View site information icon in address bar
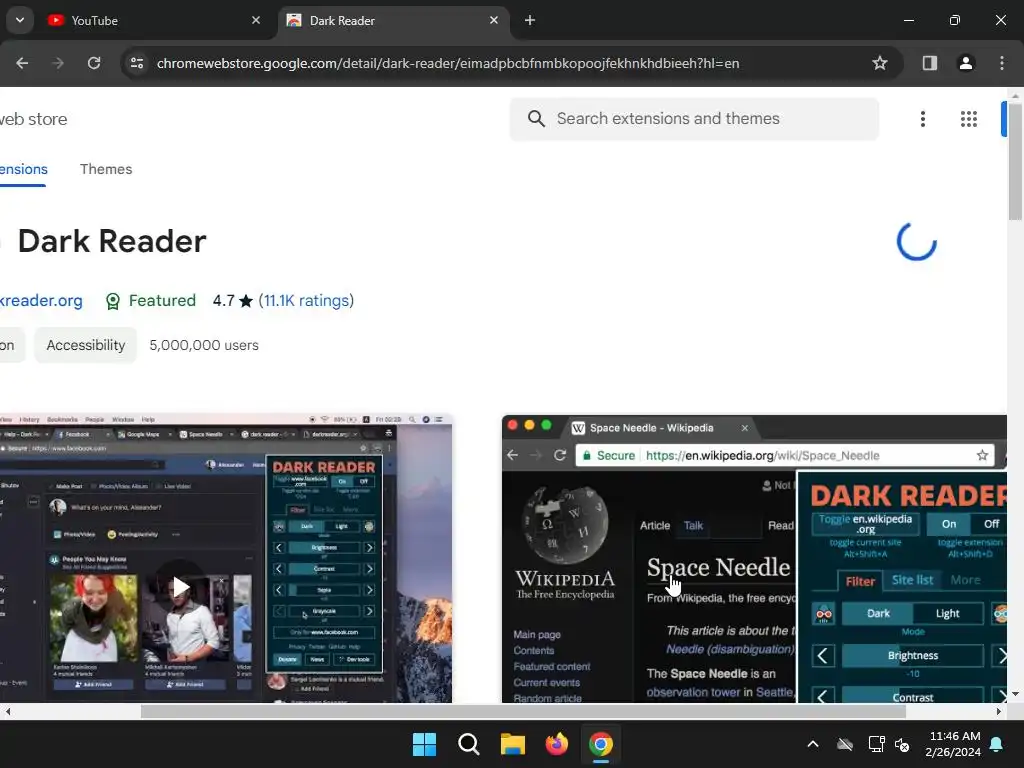 pos(137,63)
